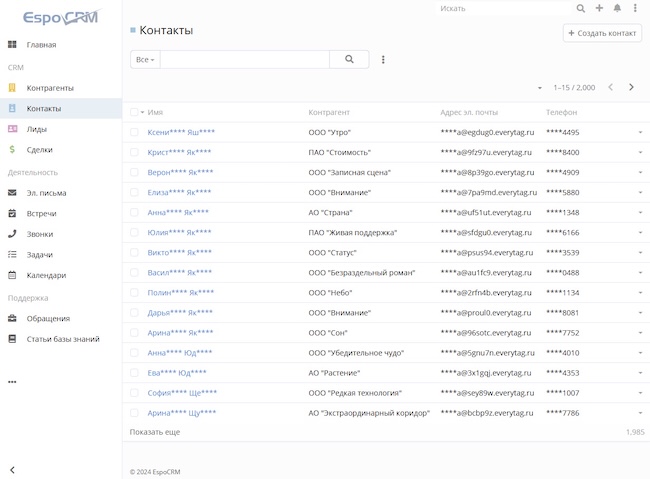Click the quick create plus icon

point(599,8)
